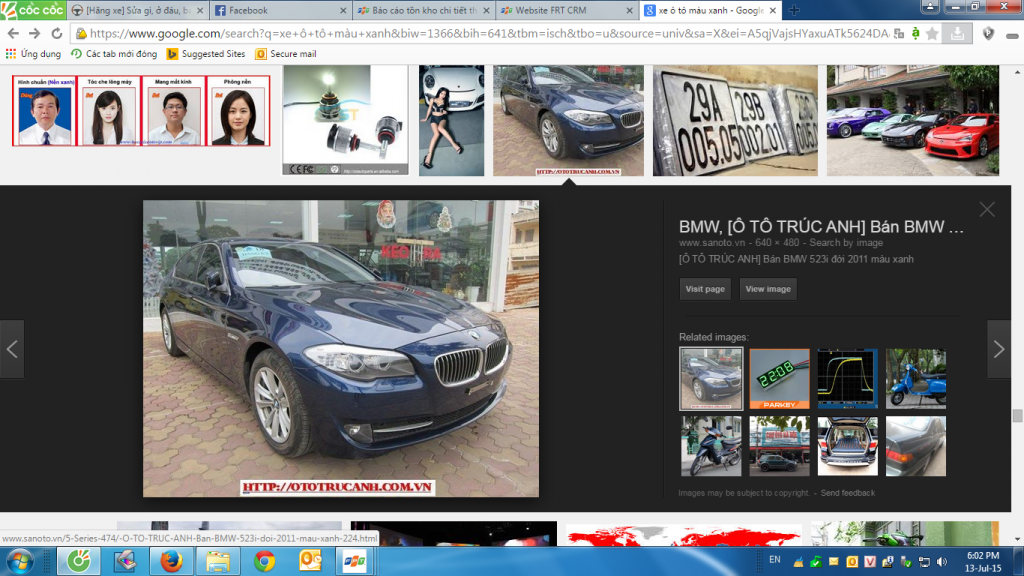Close the Website FRT CRM tab
This screenshot has width=1024, height=576.
click(630, 10)
